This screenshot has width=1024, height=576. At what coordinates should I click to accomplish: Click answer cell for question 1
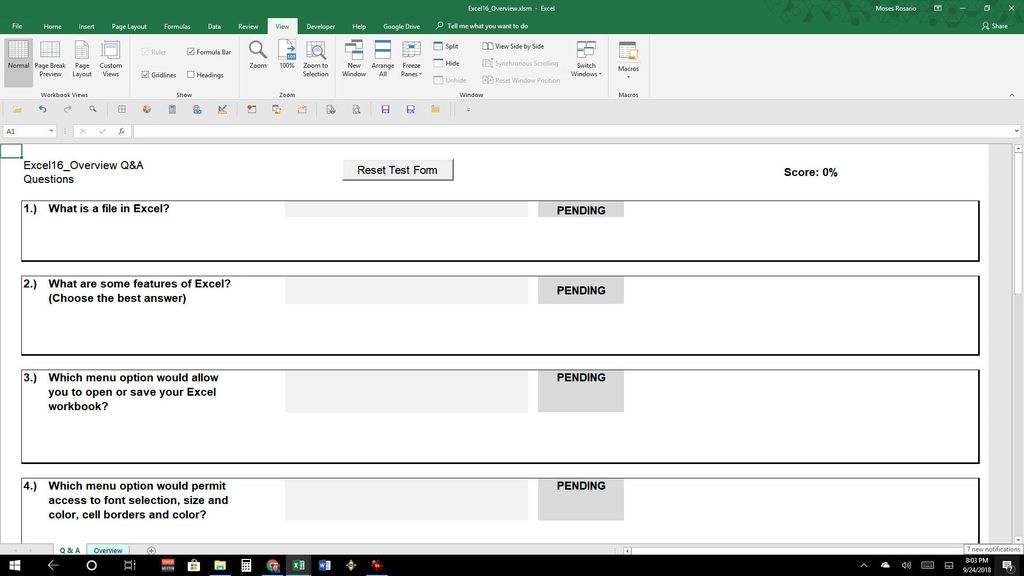tap(406, 210)
